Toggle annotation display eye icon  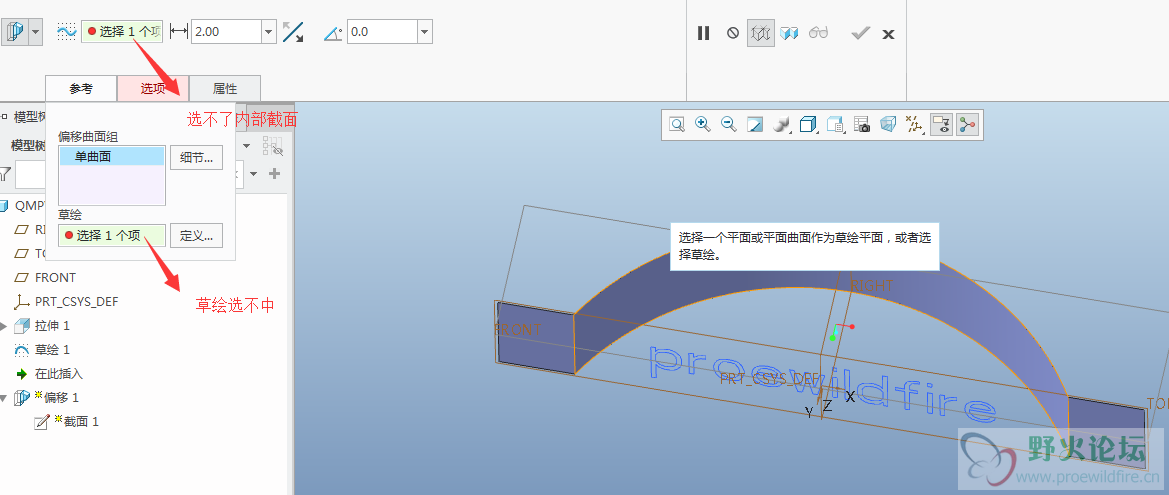tap(941, 124)
